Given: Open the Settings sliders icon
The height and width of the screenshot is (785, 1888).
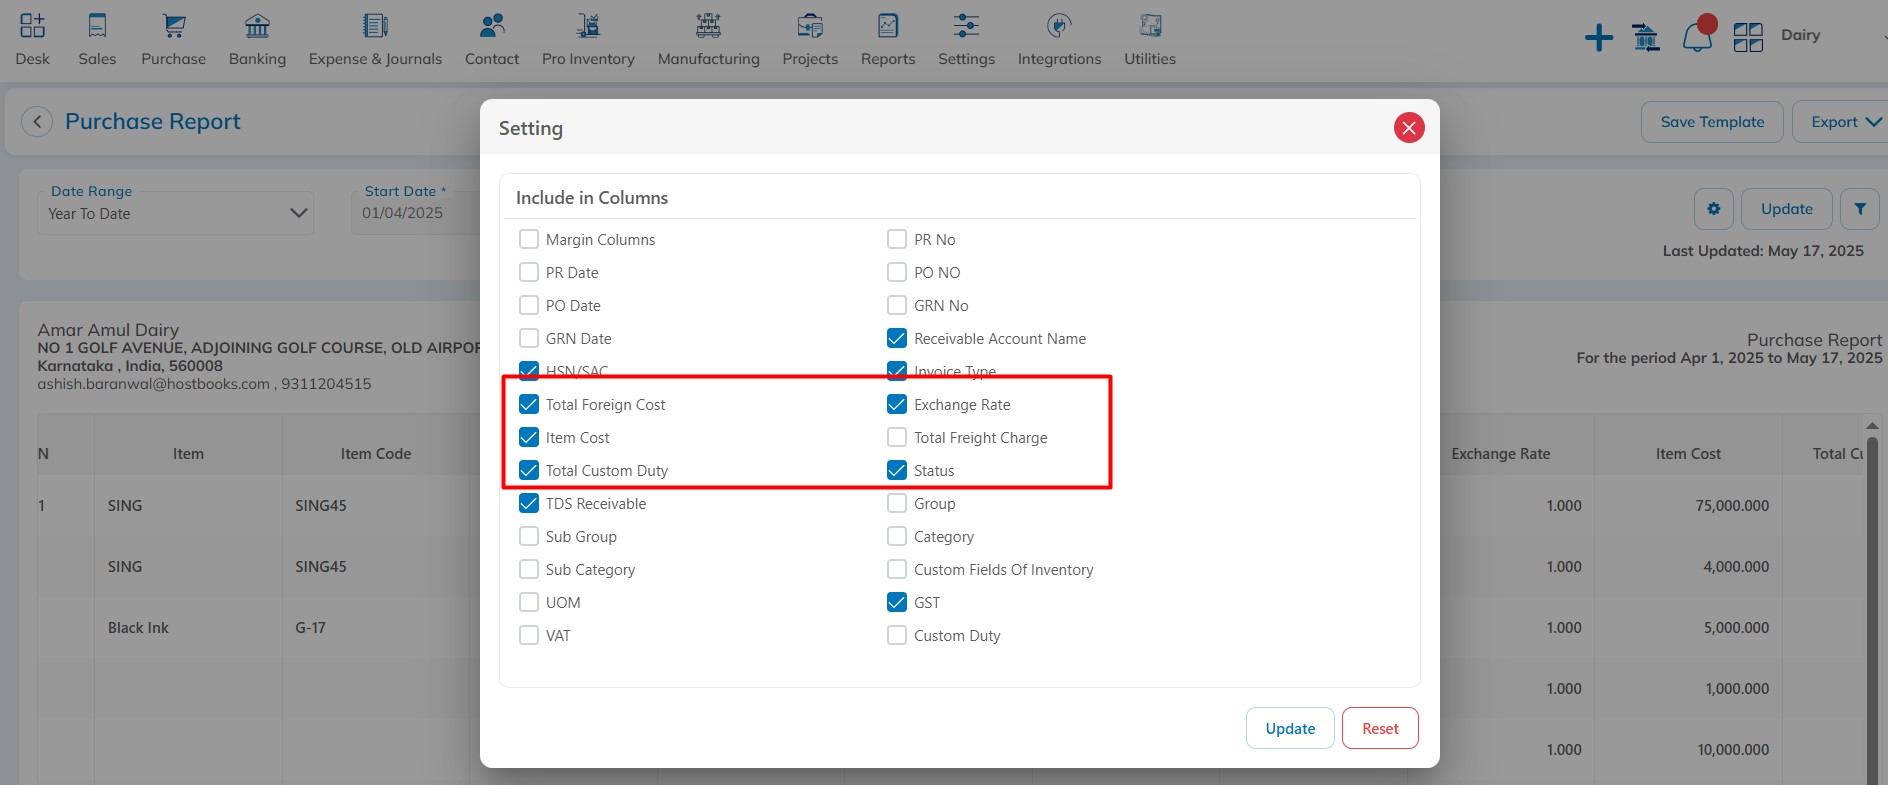Looking at the screenshot, I should [966, 25].
